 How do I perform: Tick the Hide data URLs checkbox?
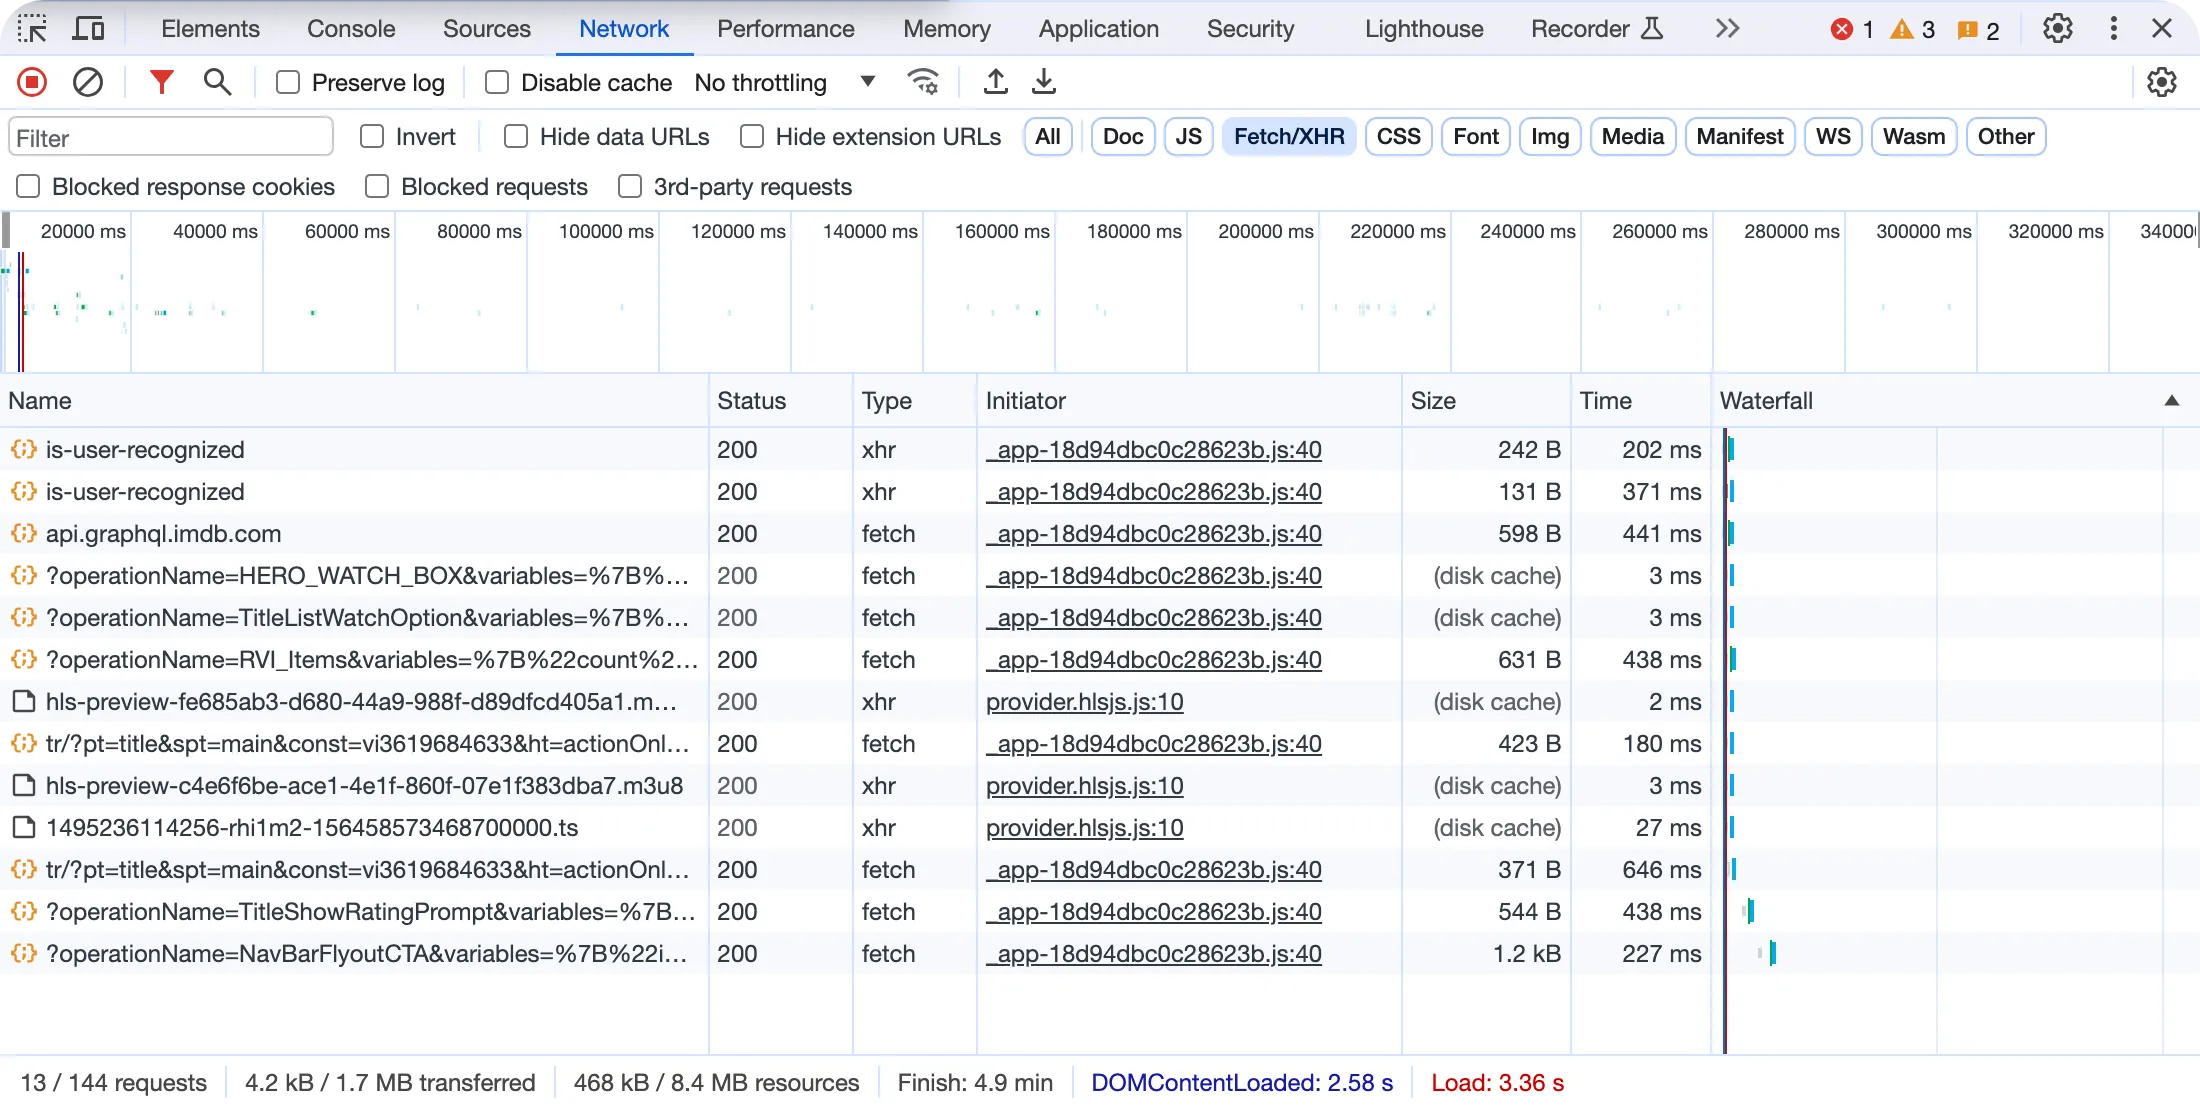516,136
